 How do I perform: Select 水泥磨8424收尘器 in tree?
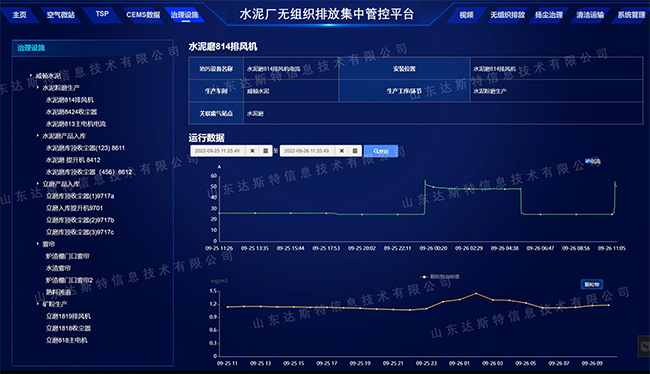click(71, 112)
